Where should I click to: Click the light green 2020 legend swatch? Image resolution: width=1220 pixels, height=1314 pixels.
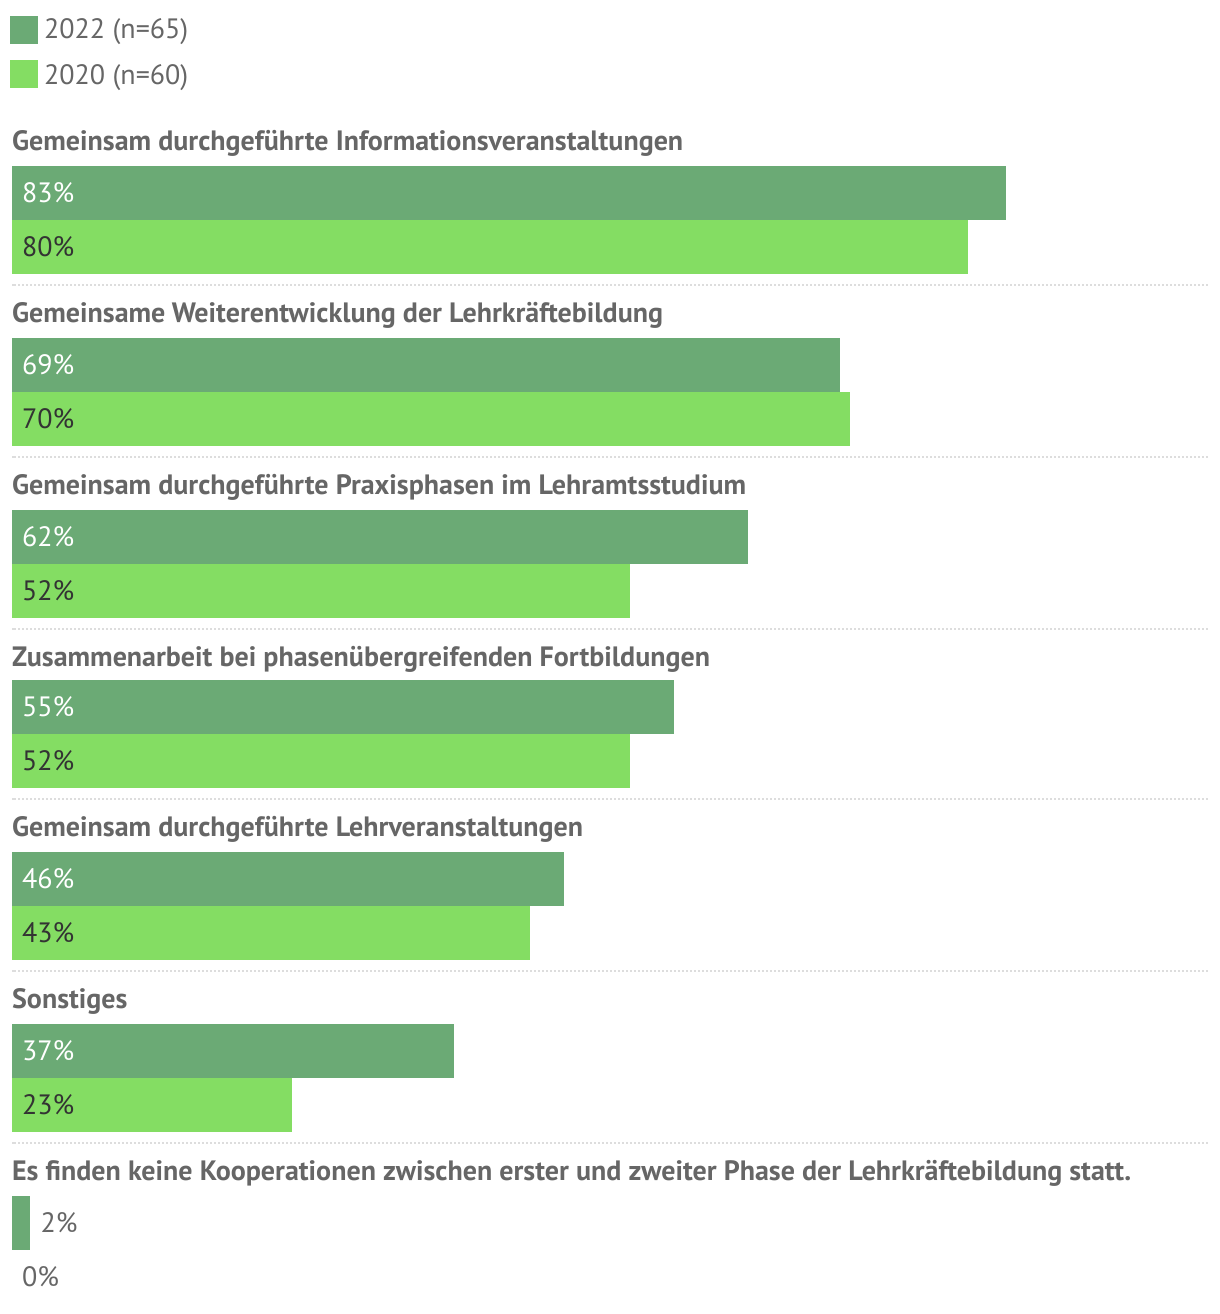(24, 75)
